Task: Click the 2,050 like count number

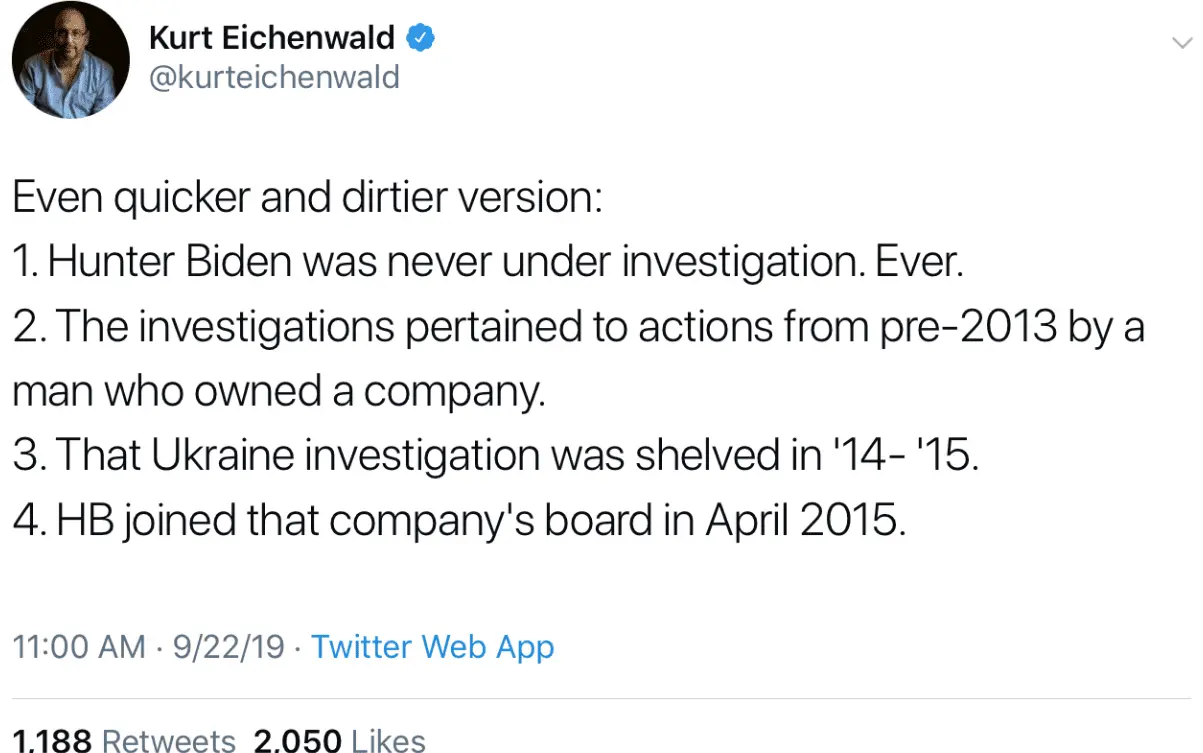Action: 297,741
